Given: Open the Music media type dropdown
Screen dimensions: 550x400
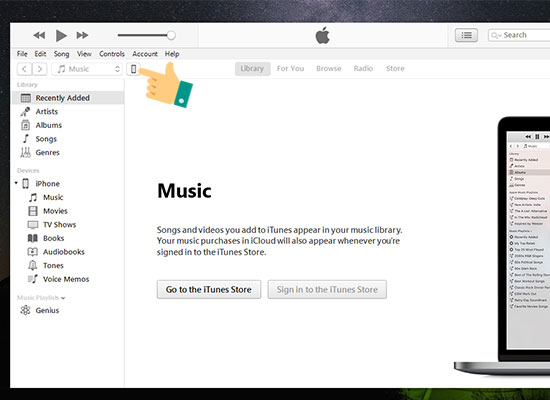Looking at the screenshot, I should point(87,69).
